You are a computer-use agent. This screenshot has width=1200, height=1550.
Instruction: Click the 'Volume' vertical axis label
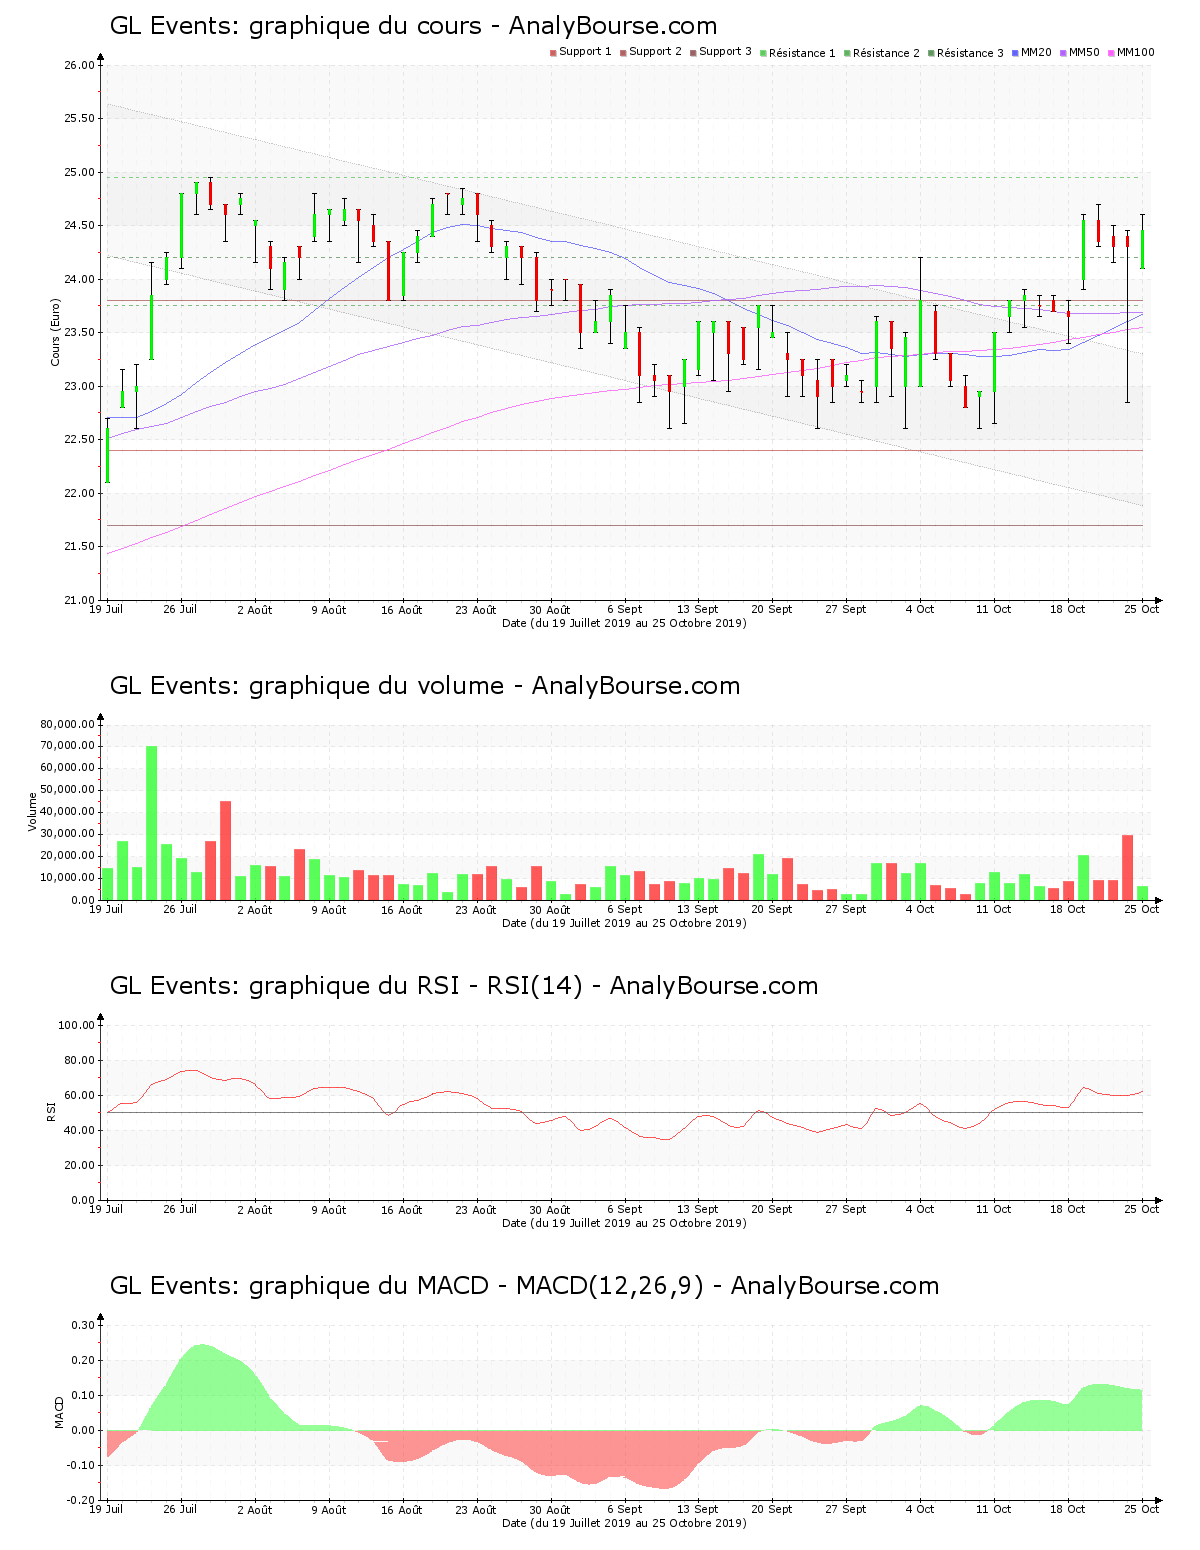tap(33, 812)
